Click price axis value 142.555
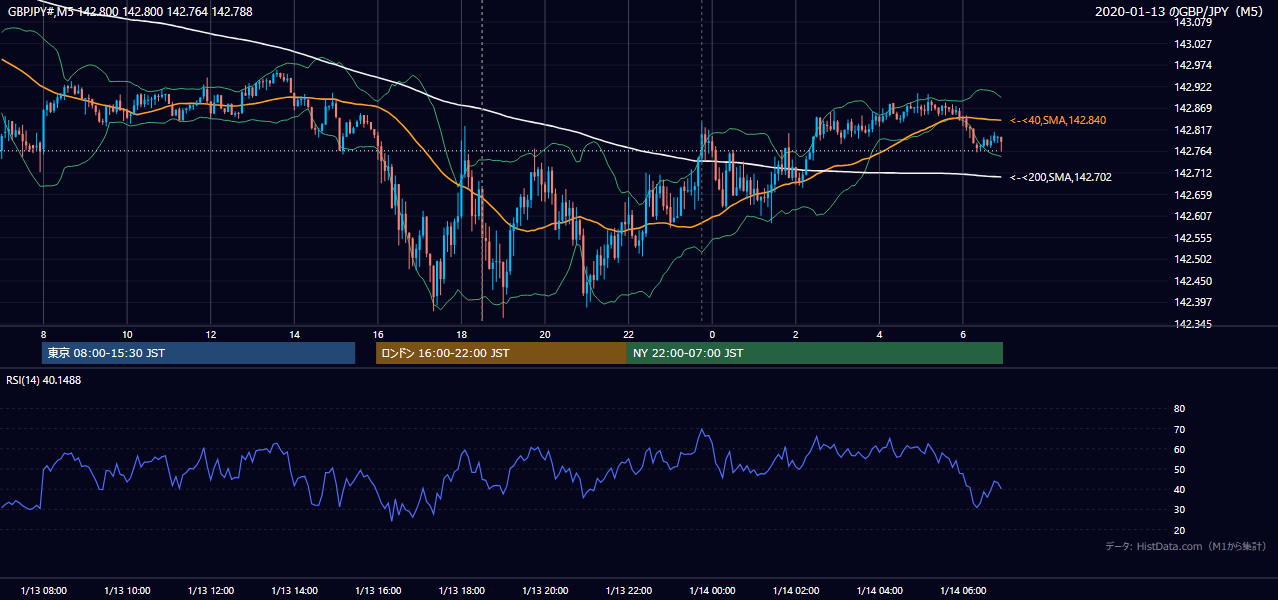Screen dimensions: 1278x600 click(1193, 238)
